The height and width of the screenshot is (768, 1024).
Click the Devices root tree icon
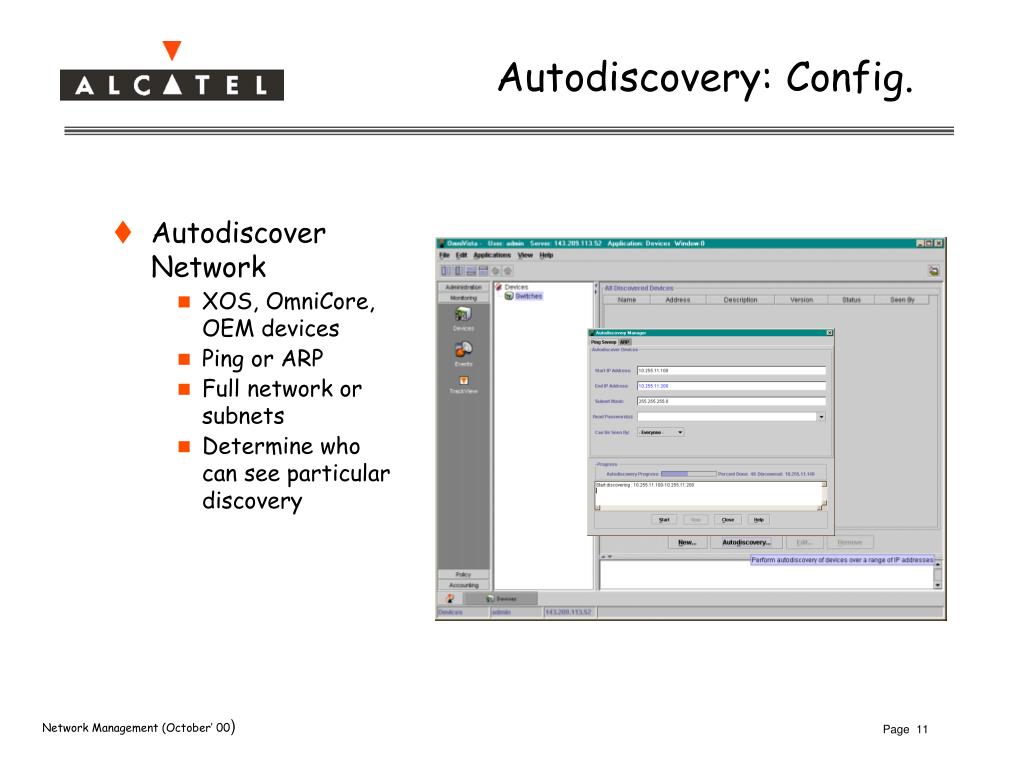pyautogui.click(x=499, y=287)
